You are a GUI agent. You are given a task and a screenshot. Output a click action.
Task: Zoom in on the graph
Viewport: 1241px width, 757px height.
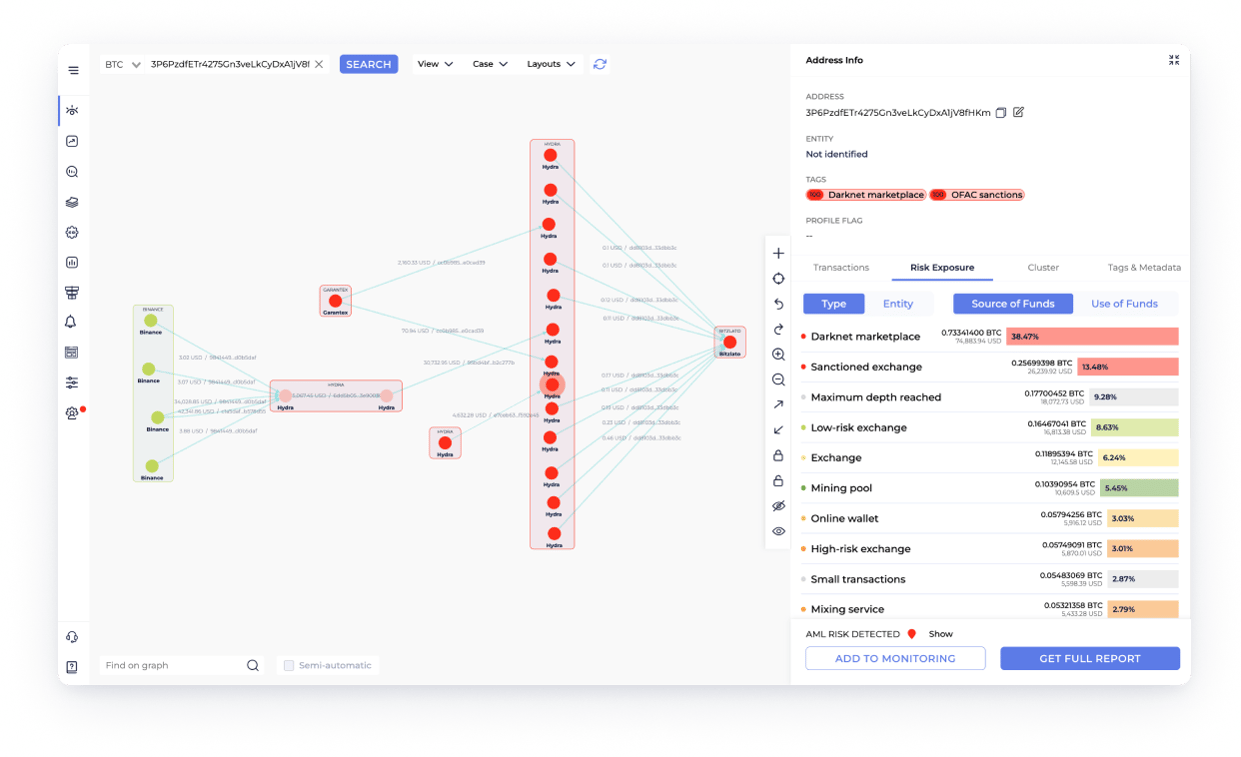pos(779,355)
